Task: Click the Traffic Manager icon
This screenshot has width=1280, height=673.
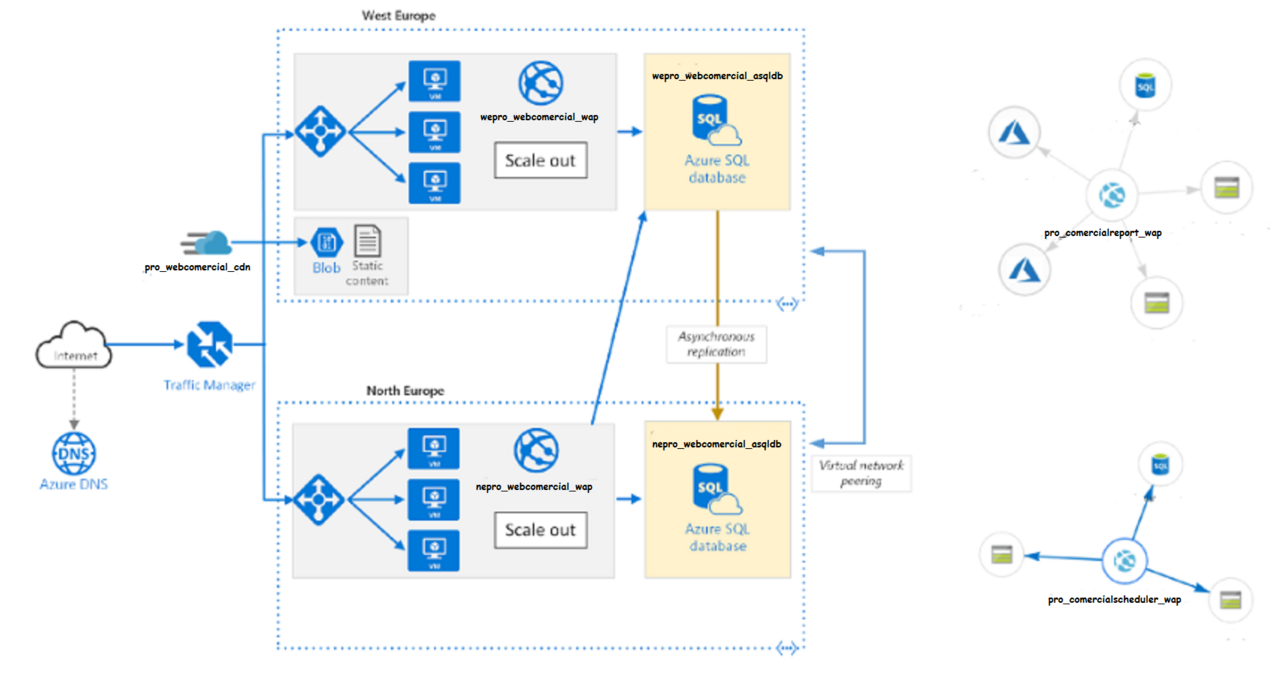Action: [x=209, y=347]
